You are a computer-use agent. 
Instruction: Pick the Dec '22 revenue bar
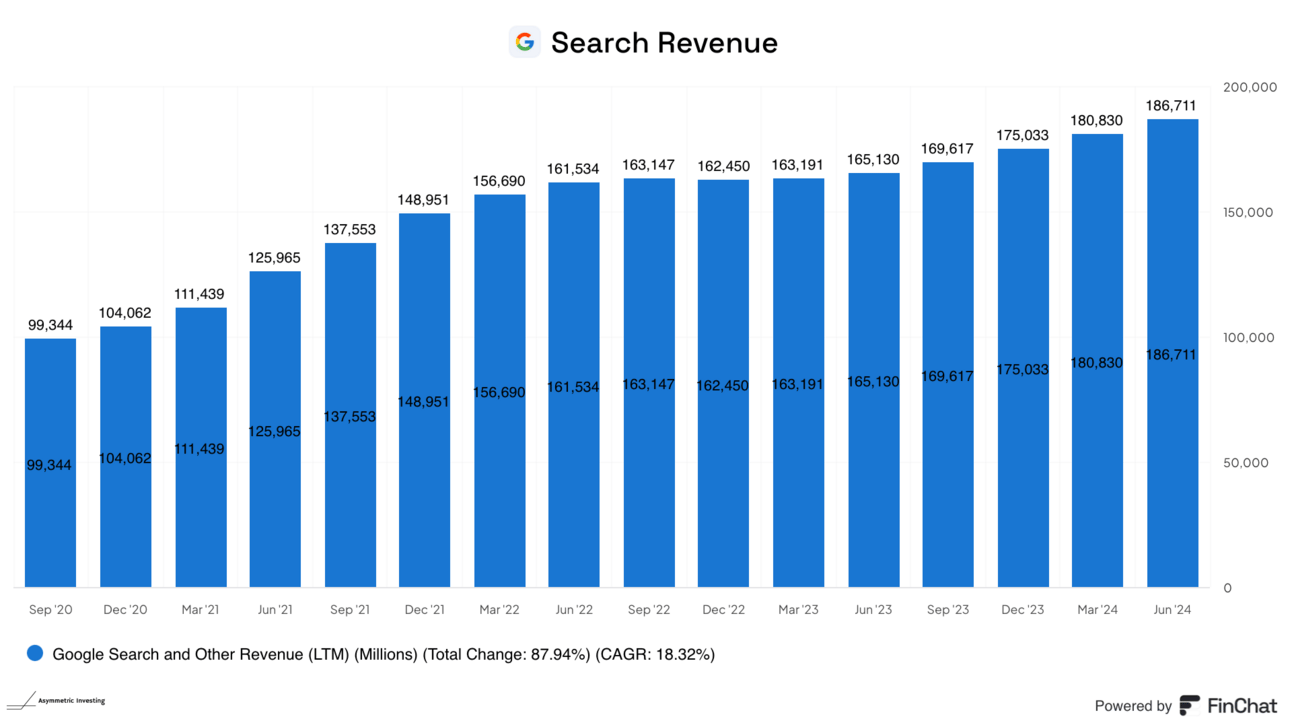(723, 384)
